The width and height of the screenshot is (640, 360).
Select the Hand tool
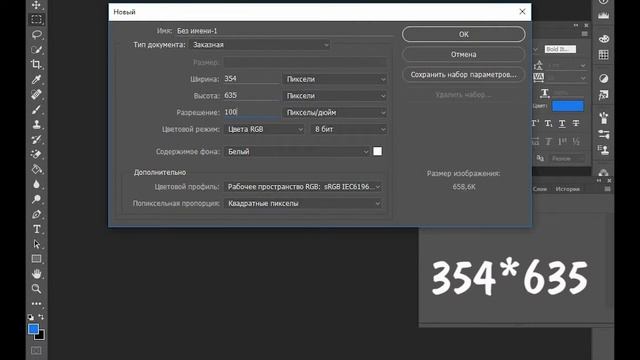(36, 273)
